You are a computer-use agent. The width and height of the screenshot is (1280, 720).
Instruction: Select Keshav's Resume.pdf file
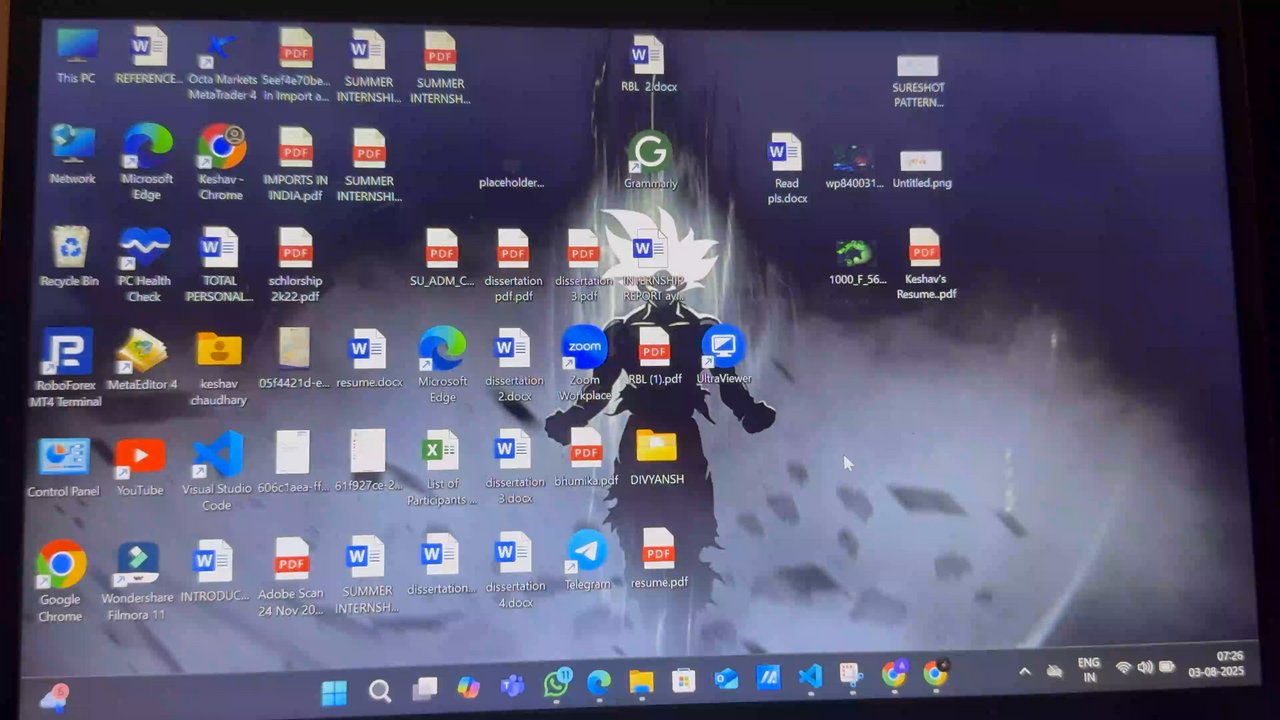pos(926,264)
